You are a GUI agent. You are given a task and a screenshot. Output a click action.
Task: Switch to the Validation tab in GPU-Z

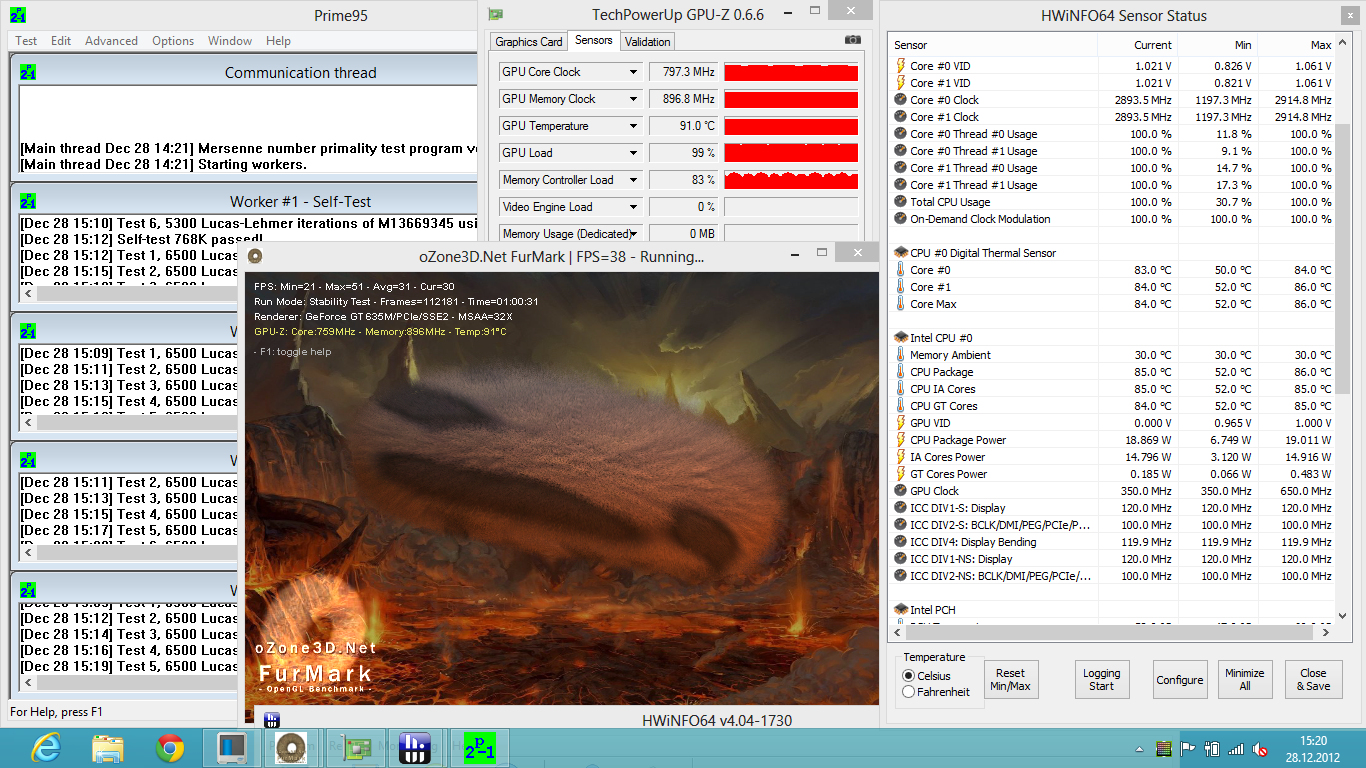tap(647, 42)
